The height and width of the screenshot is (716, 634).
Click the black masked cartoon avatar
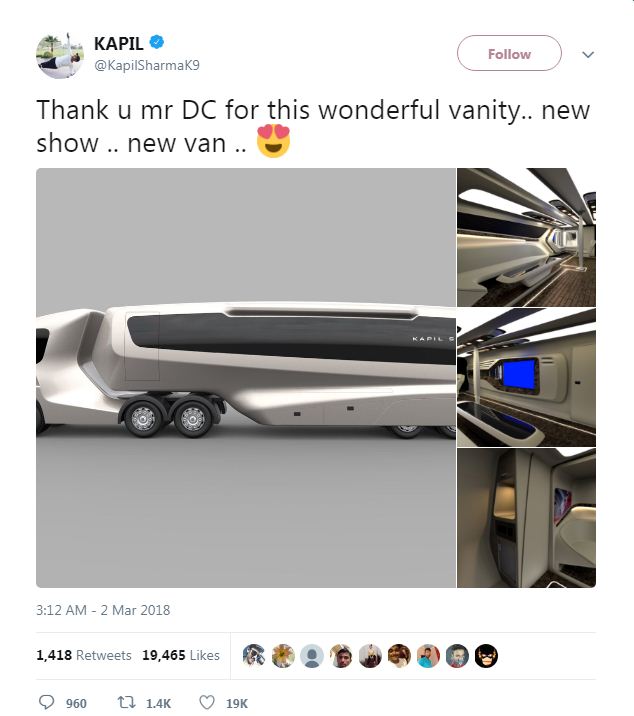point(486,656)
